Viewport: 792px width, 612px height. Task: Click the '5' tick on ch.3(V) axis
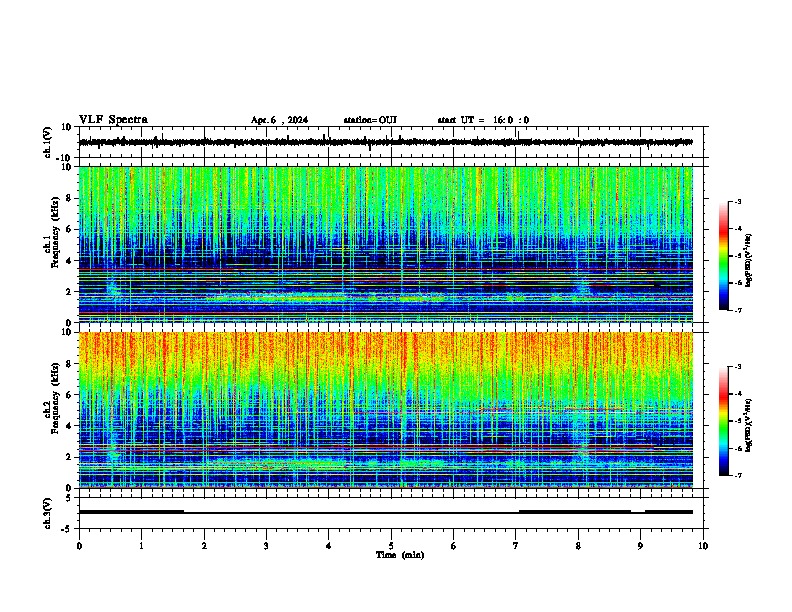(69, 498)
